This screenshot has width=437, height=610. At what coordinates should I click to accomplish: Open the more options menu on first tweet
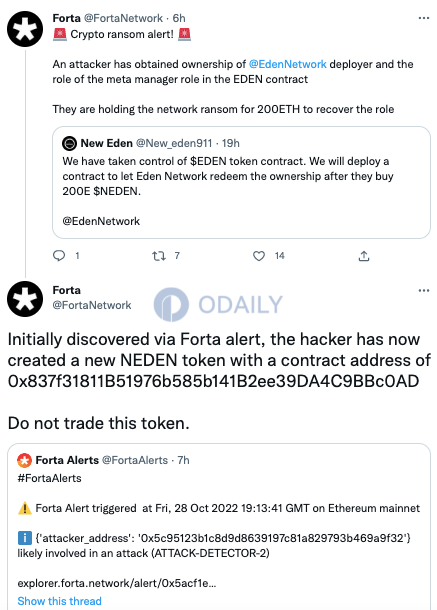424,18
